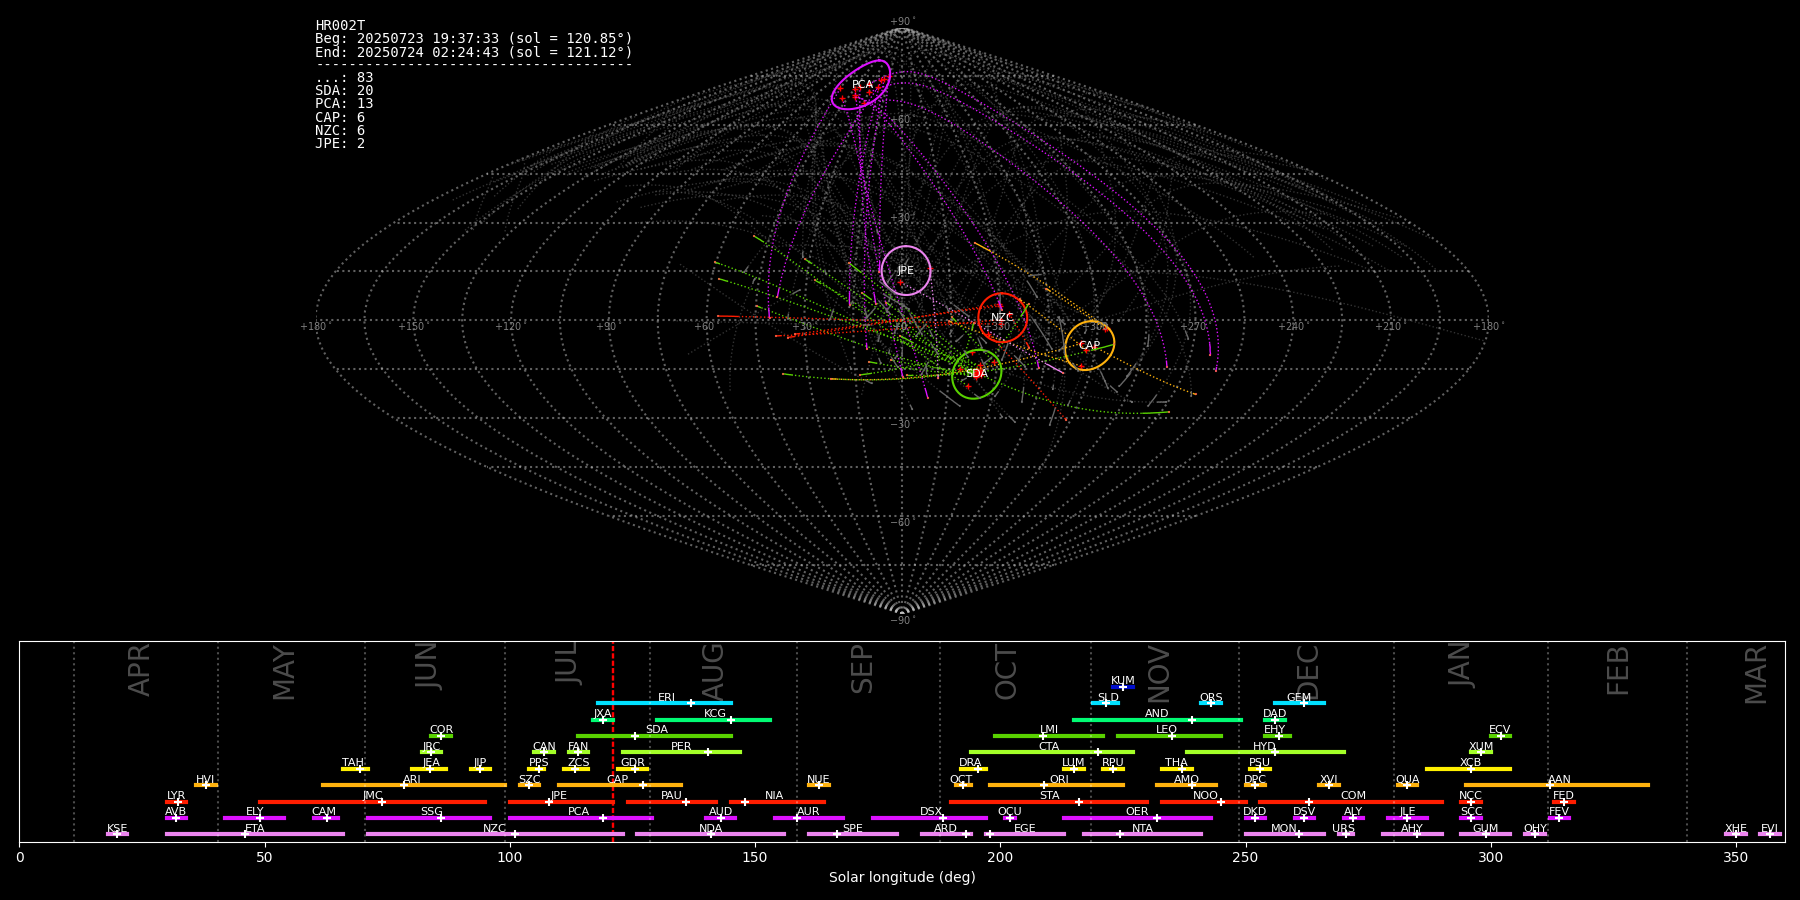Click the MON shower label in timeline
Screen dimensions: 1800x900
pos(1284,829)
